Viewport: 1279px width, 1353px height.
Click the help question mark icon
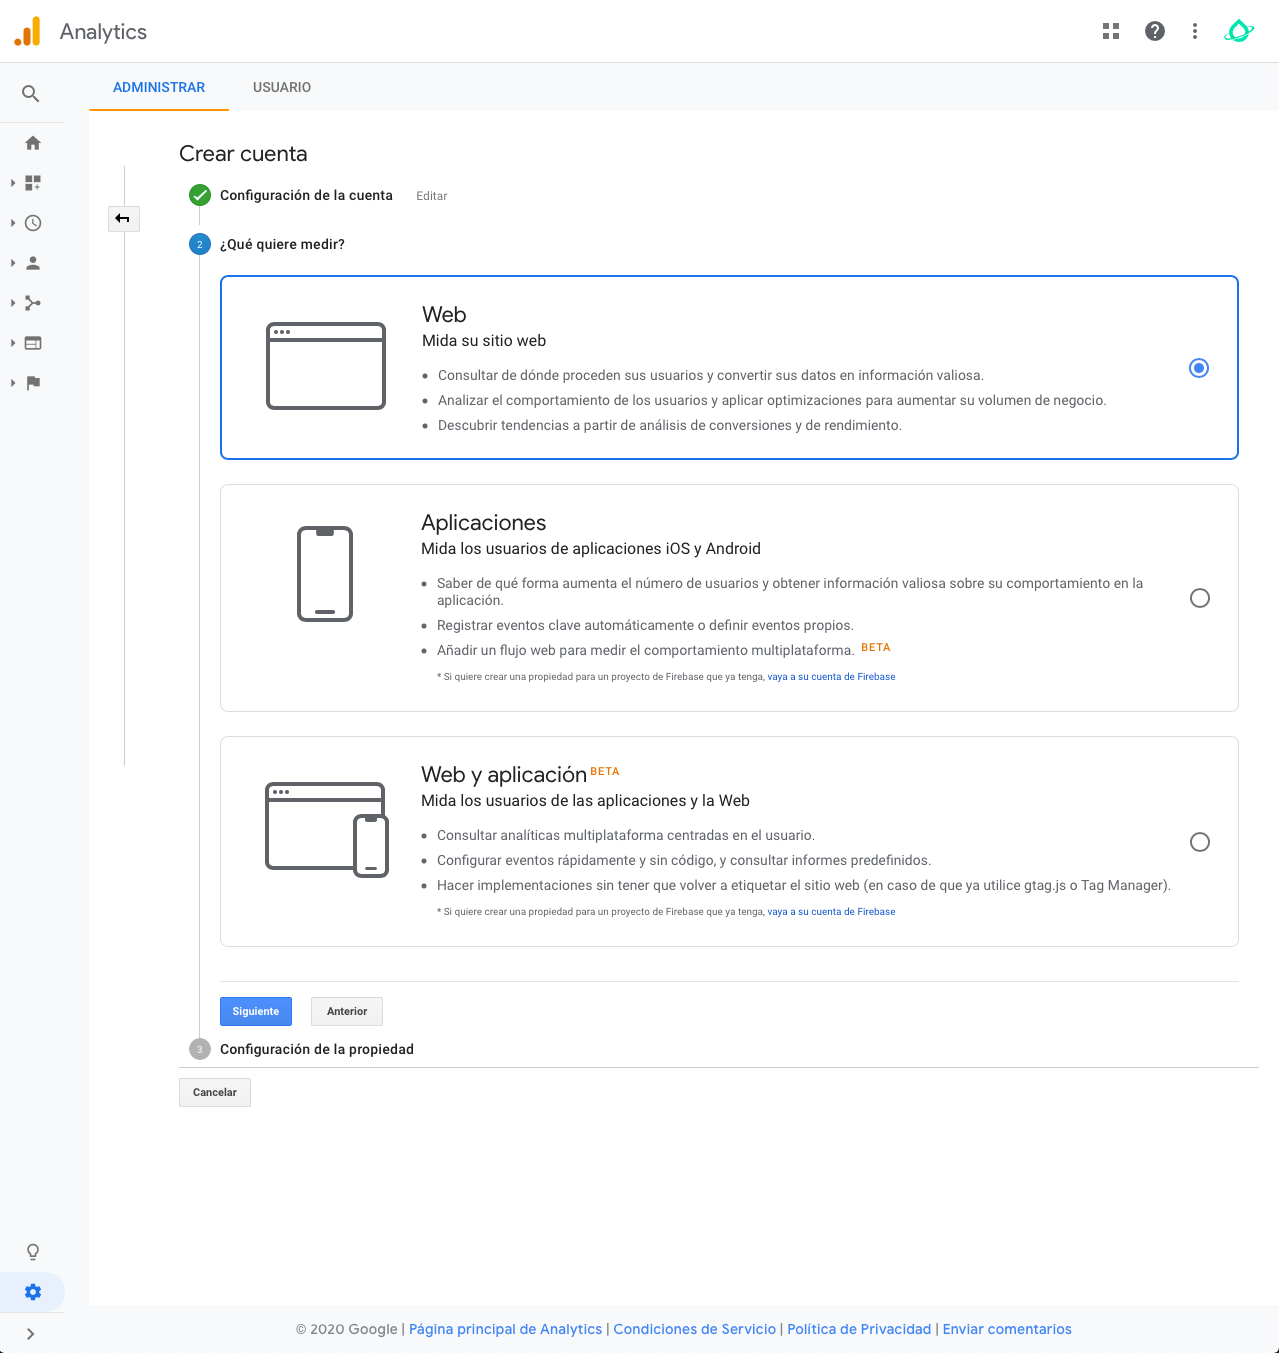click(1154, 31)
